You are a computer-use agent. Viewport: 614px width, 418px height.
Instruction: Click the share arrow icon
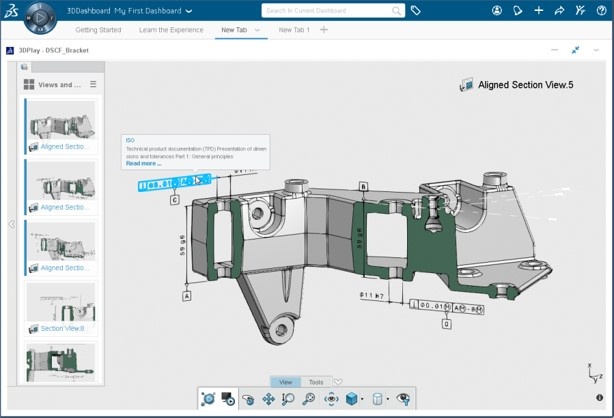point(559,11)
